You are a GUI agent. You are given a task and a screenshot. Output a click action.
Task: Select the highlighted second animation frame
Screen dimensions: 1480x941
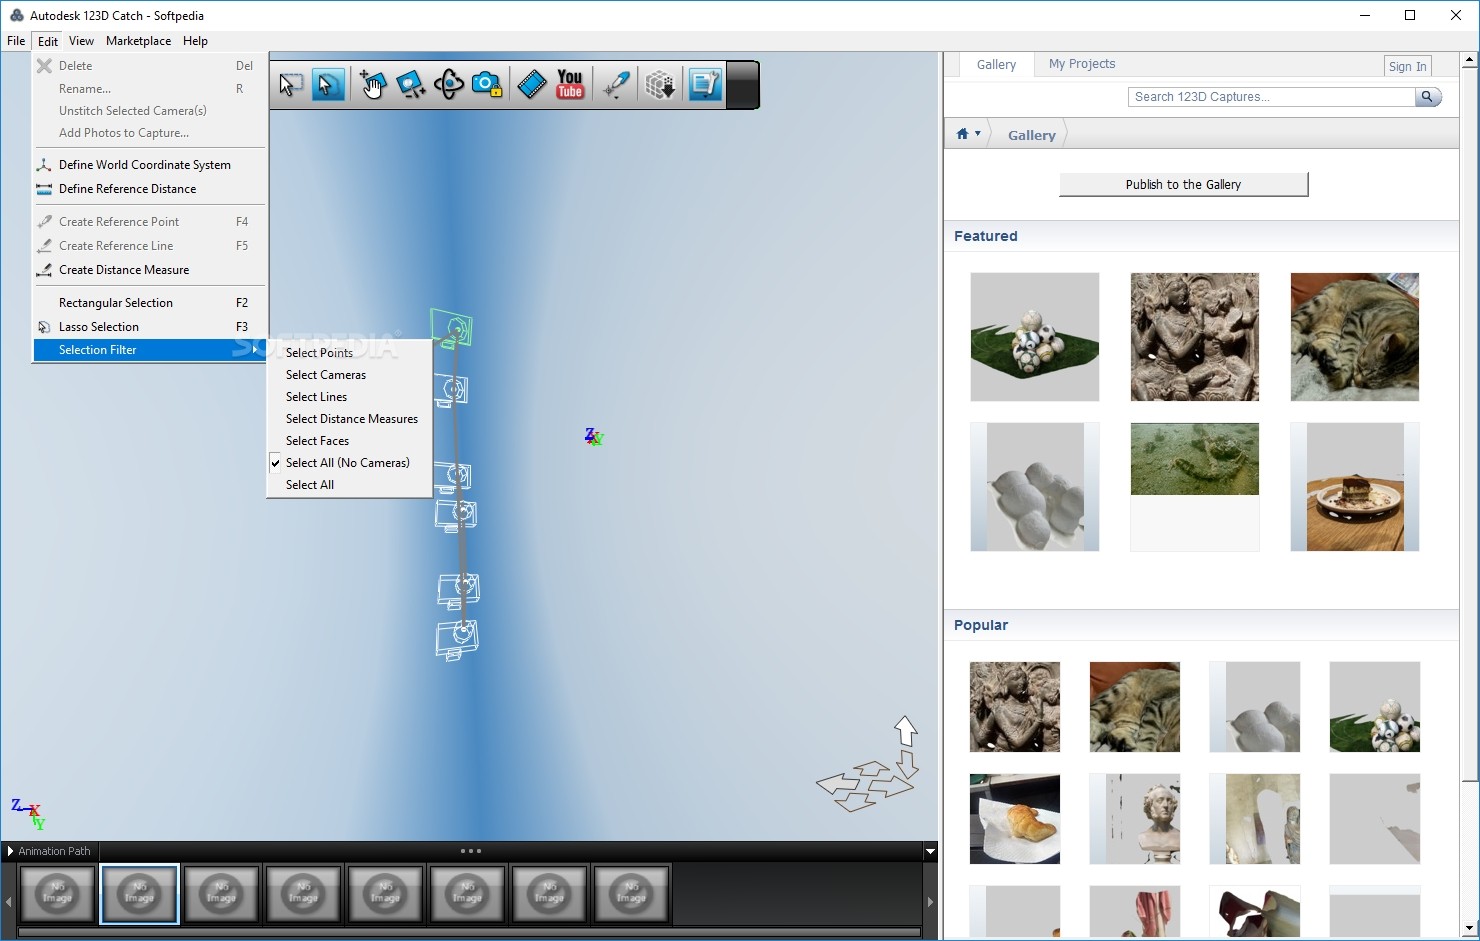(139, 894)
